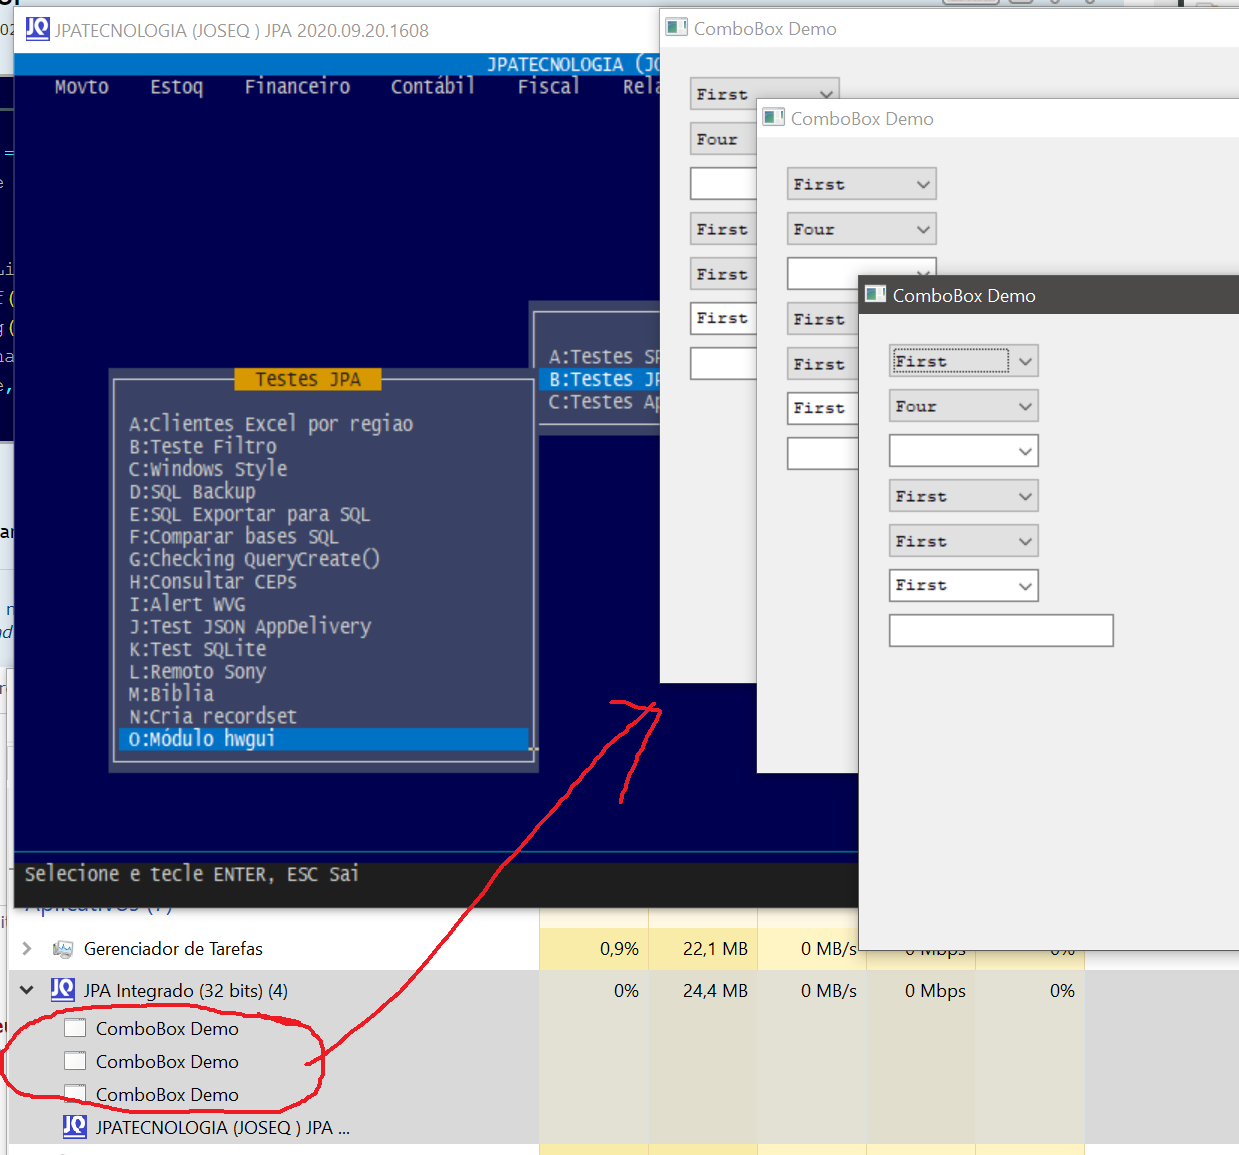Click the JPA Integrado (32 bits) process icon
The width and height of the screenshot is (1239, 1155).
(62, 990)
